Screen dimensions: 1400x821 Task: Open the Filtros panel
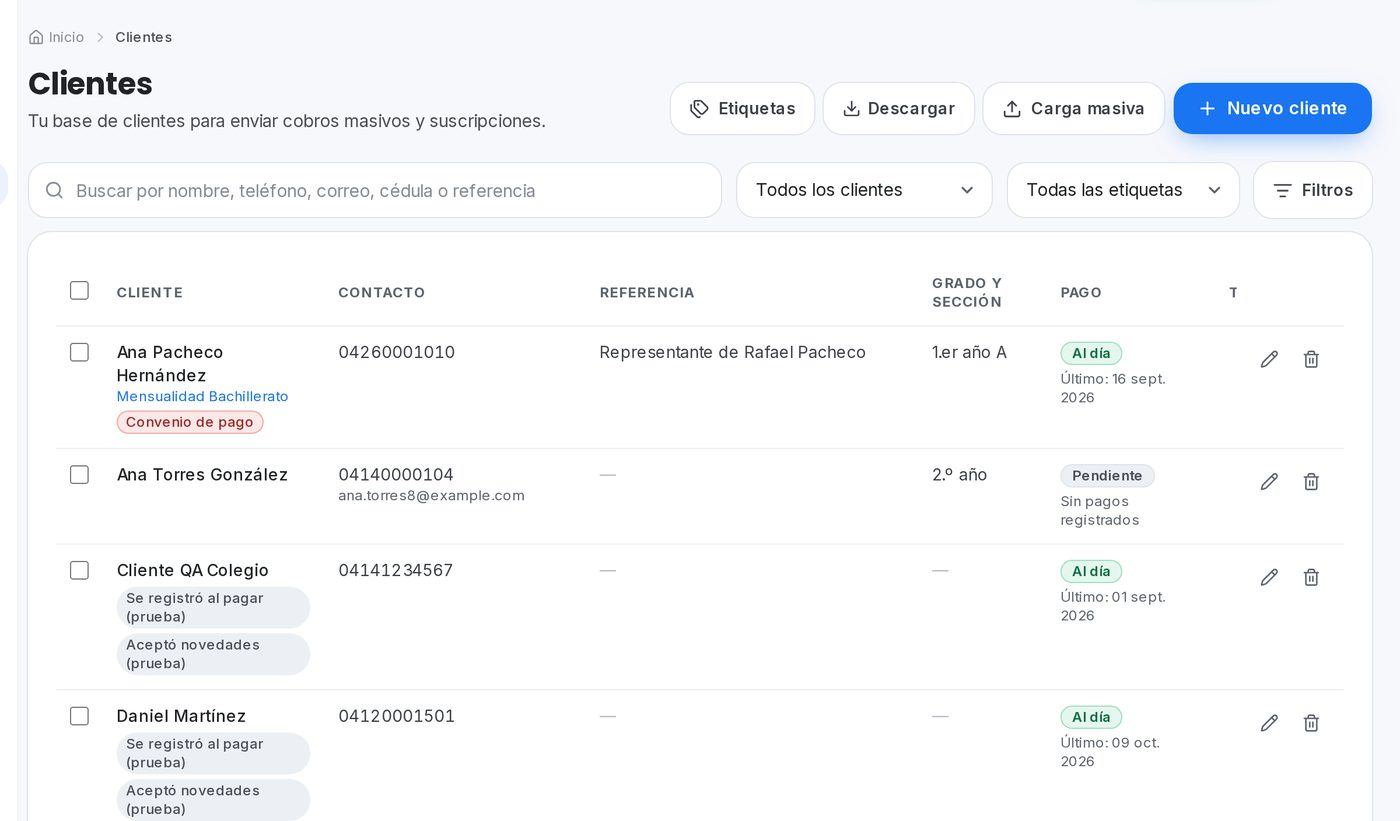[x=1312, y=190]
